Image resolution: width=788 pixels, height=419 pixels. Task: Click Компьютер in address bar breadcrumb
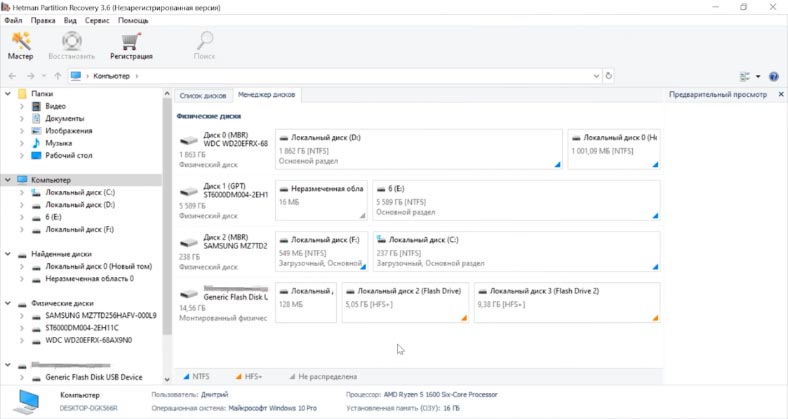[111, 76]
